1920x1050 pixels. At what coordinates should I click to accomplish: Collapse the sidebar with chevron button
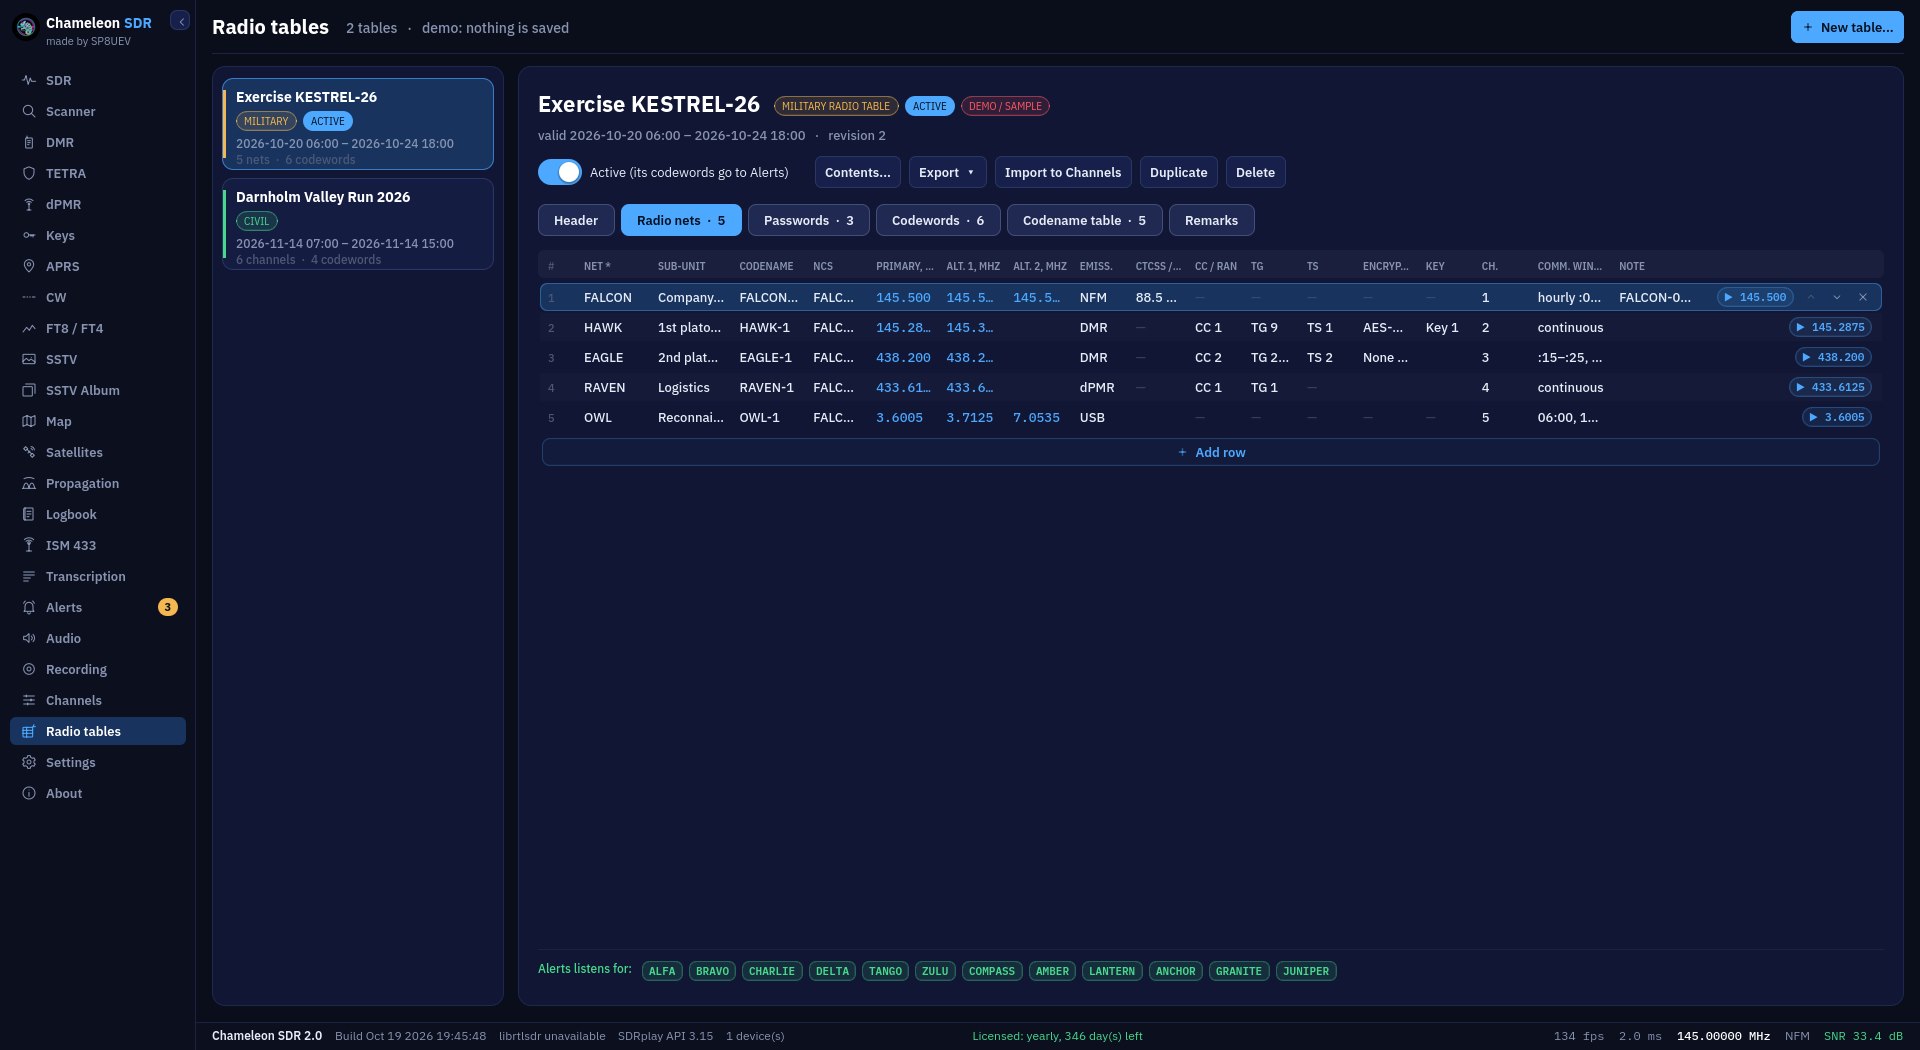click(x=180, y=21)
